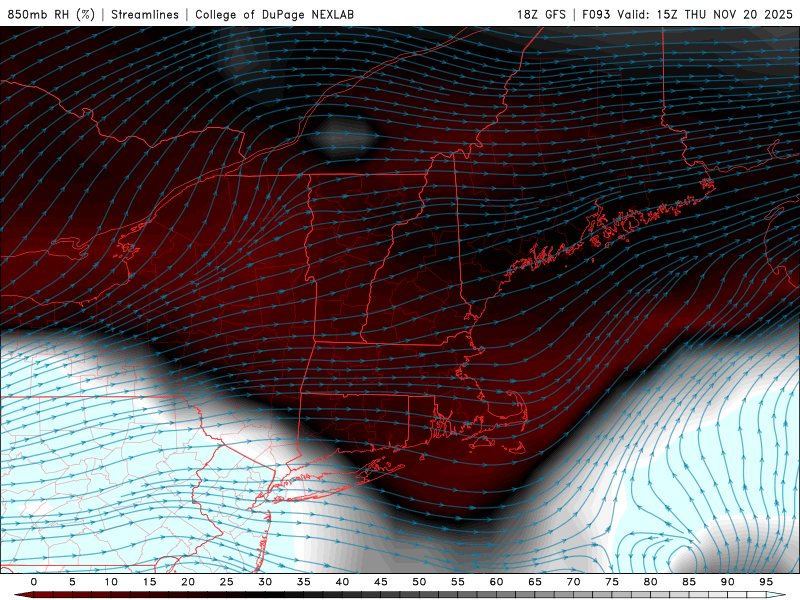Viewport: 800px width, 600px height.
Task: Pick the "75" humidity legend value
Action: click(x=612, y=582)
